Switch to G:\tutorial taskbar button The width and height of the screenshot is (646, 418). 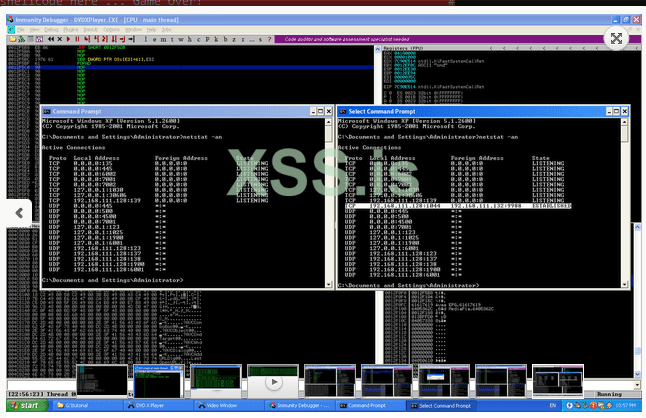point(87,406)
